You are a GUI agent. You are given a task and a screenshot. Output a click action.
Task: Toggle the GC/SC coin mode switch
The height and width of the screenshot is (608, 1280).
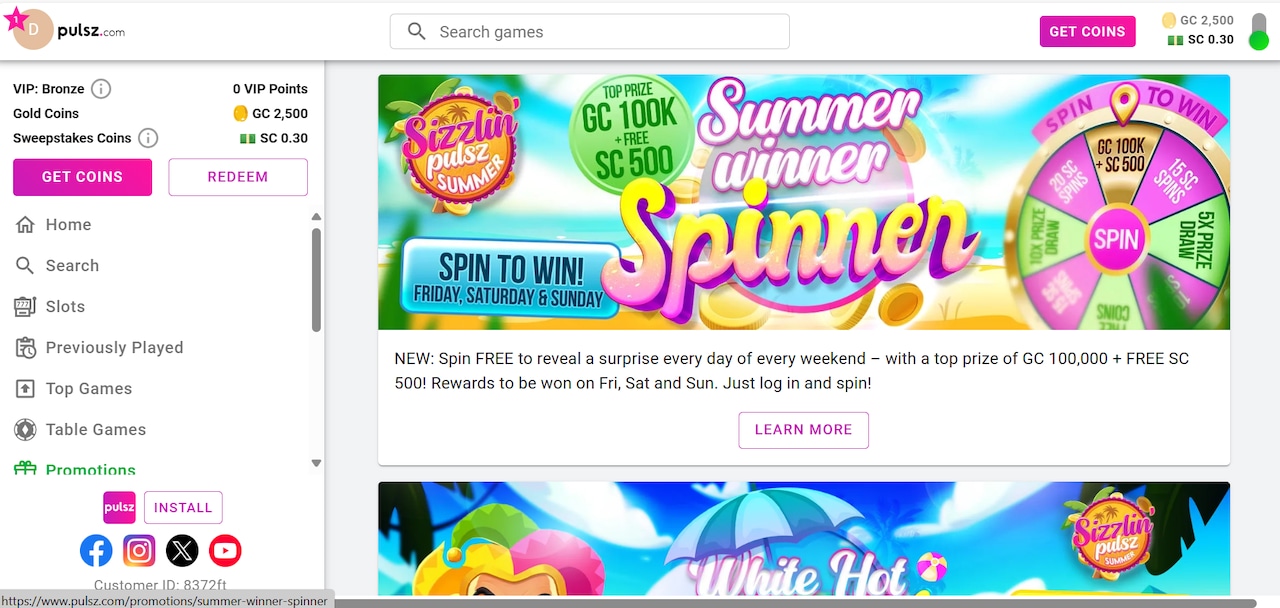pos(1259,31)
